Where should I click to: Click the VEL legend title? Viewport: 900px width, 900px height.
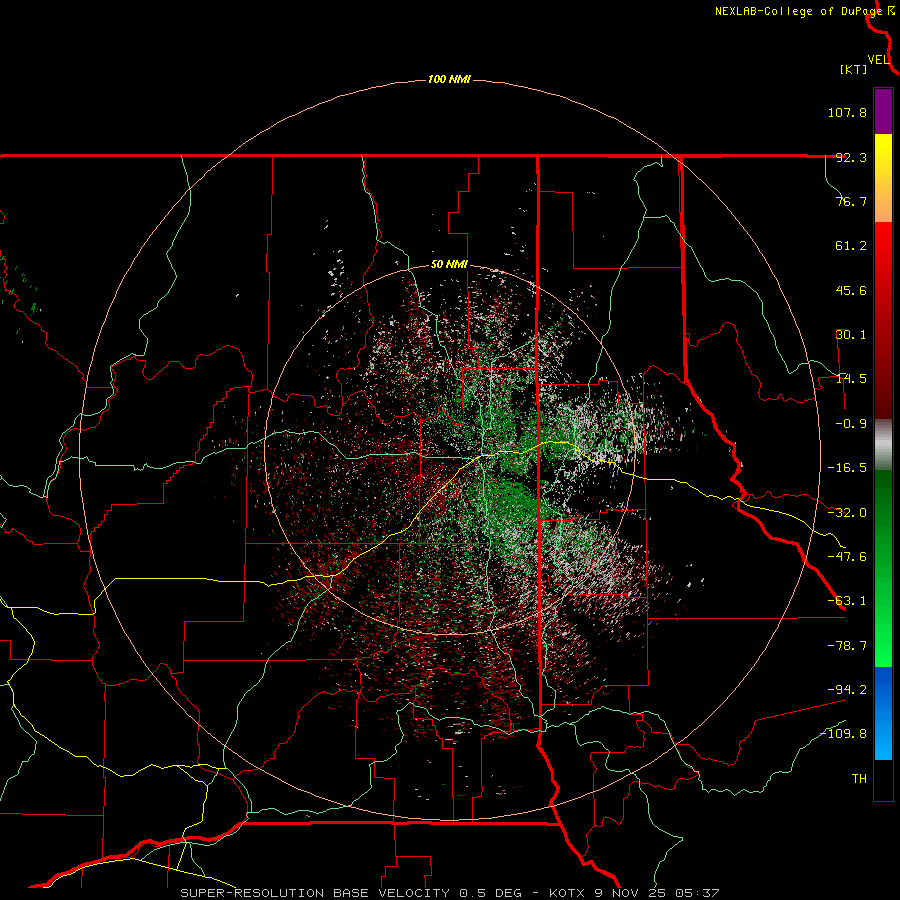pos(879,60)
